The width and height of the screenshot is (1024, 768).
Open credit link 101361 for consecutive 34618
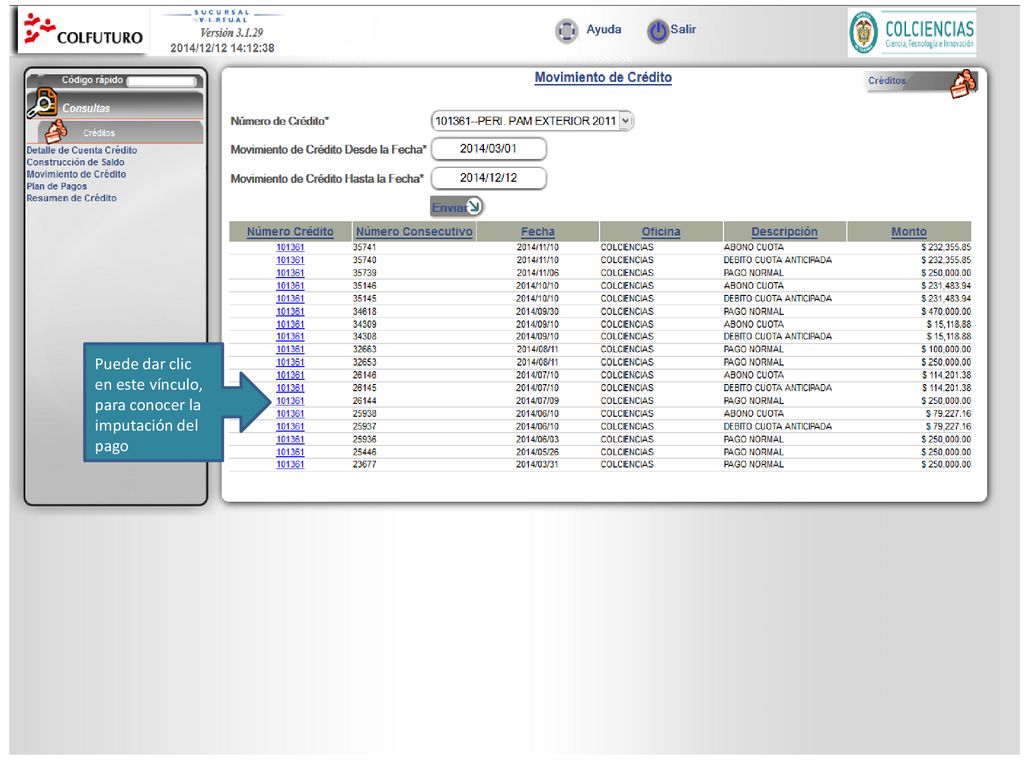coord(290,312)
